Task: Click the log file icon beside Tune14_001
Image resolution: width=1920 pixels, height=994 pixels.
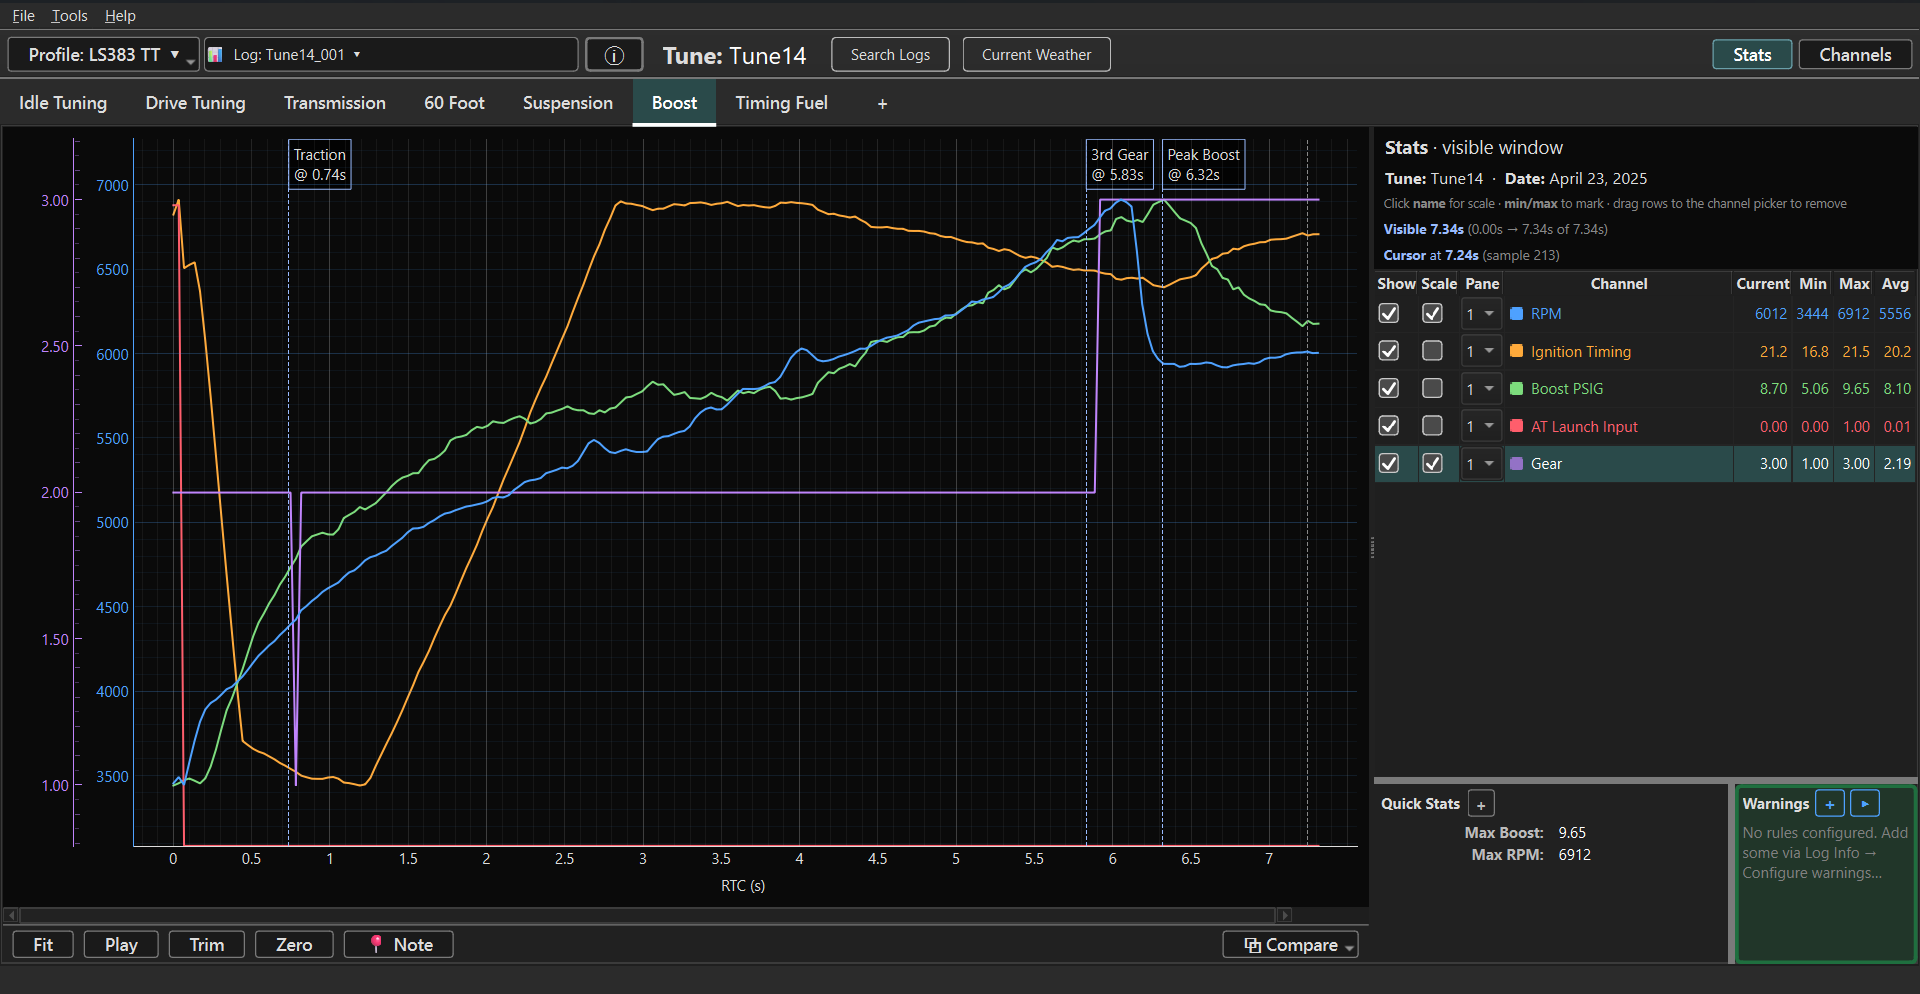Action: click(215, 55)
